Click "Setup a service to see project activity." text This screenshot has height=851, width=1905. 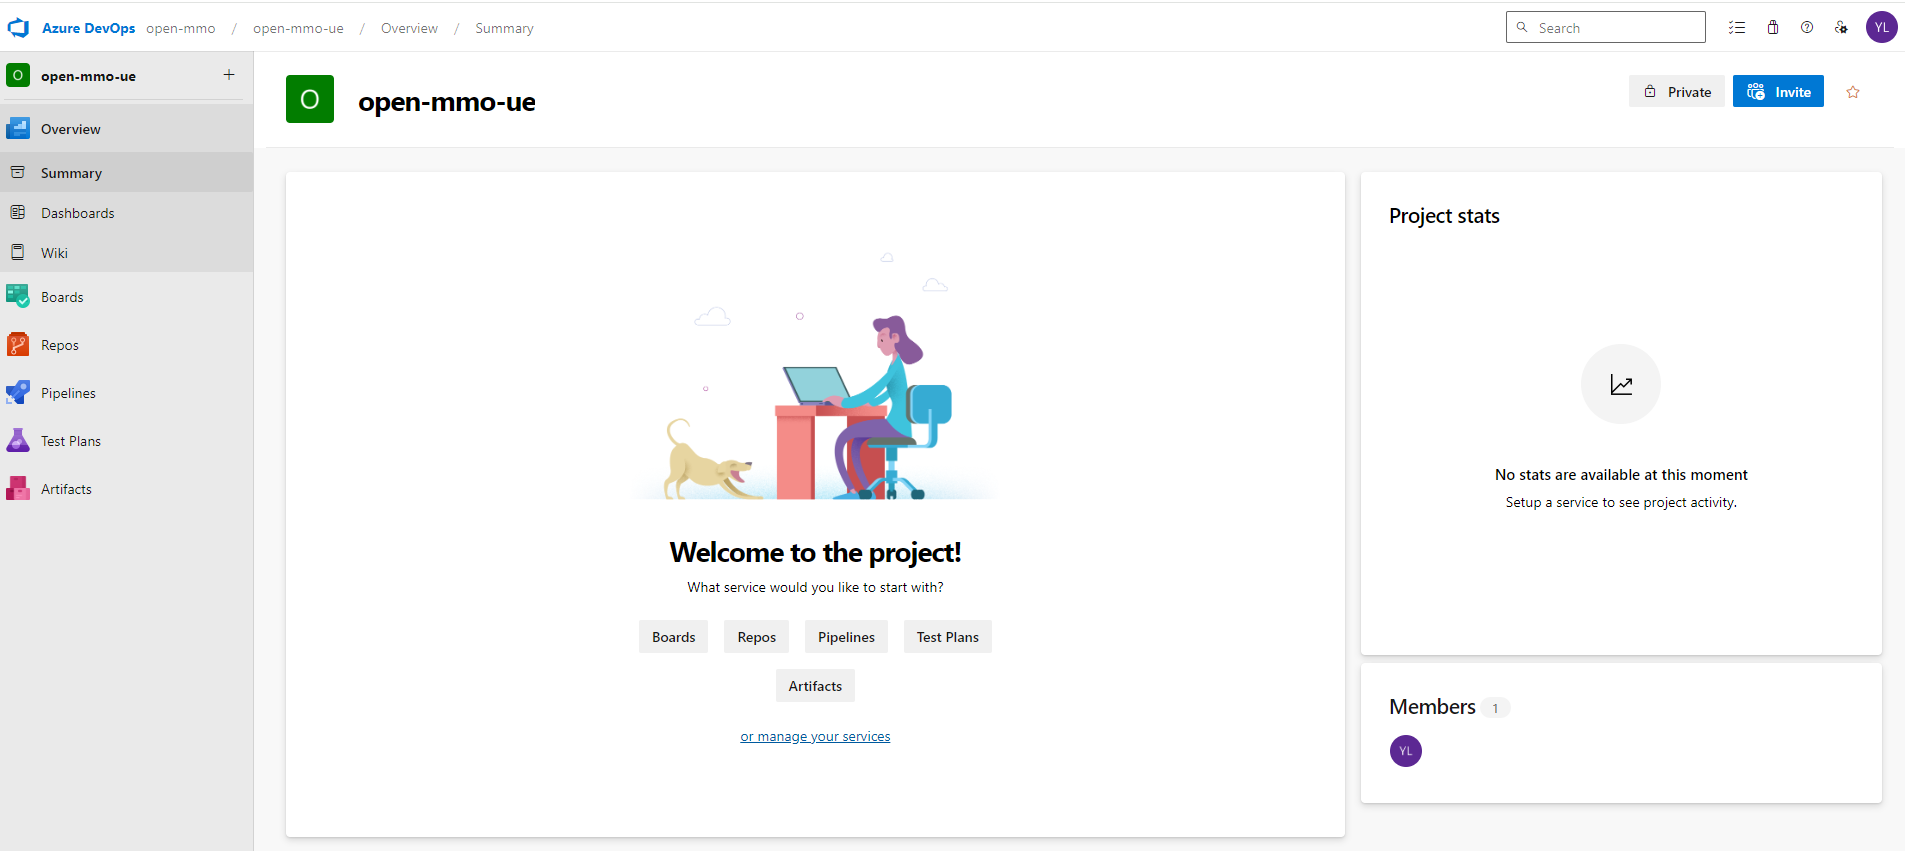point(1621,503)
